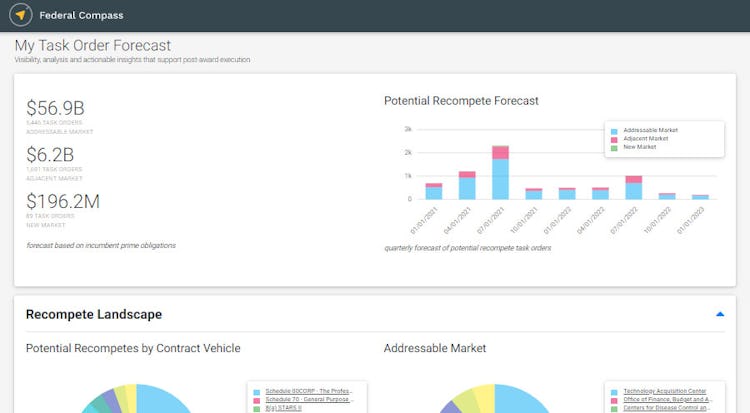Click the 2k y-axis label

[408, 152]
